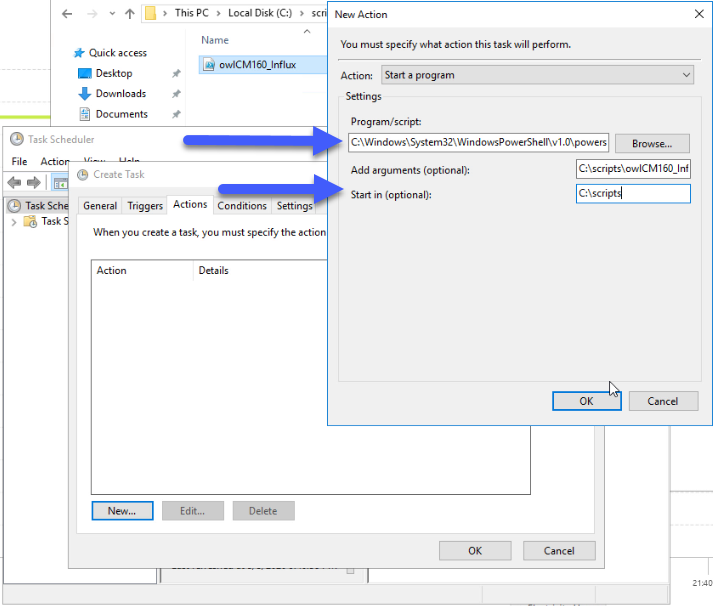Open the Action type dropdown
Screen dimensions: 713x606
537,75
